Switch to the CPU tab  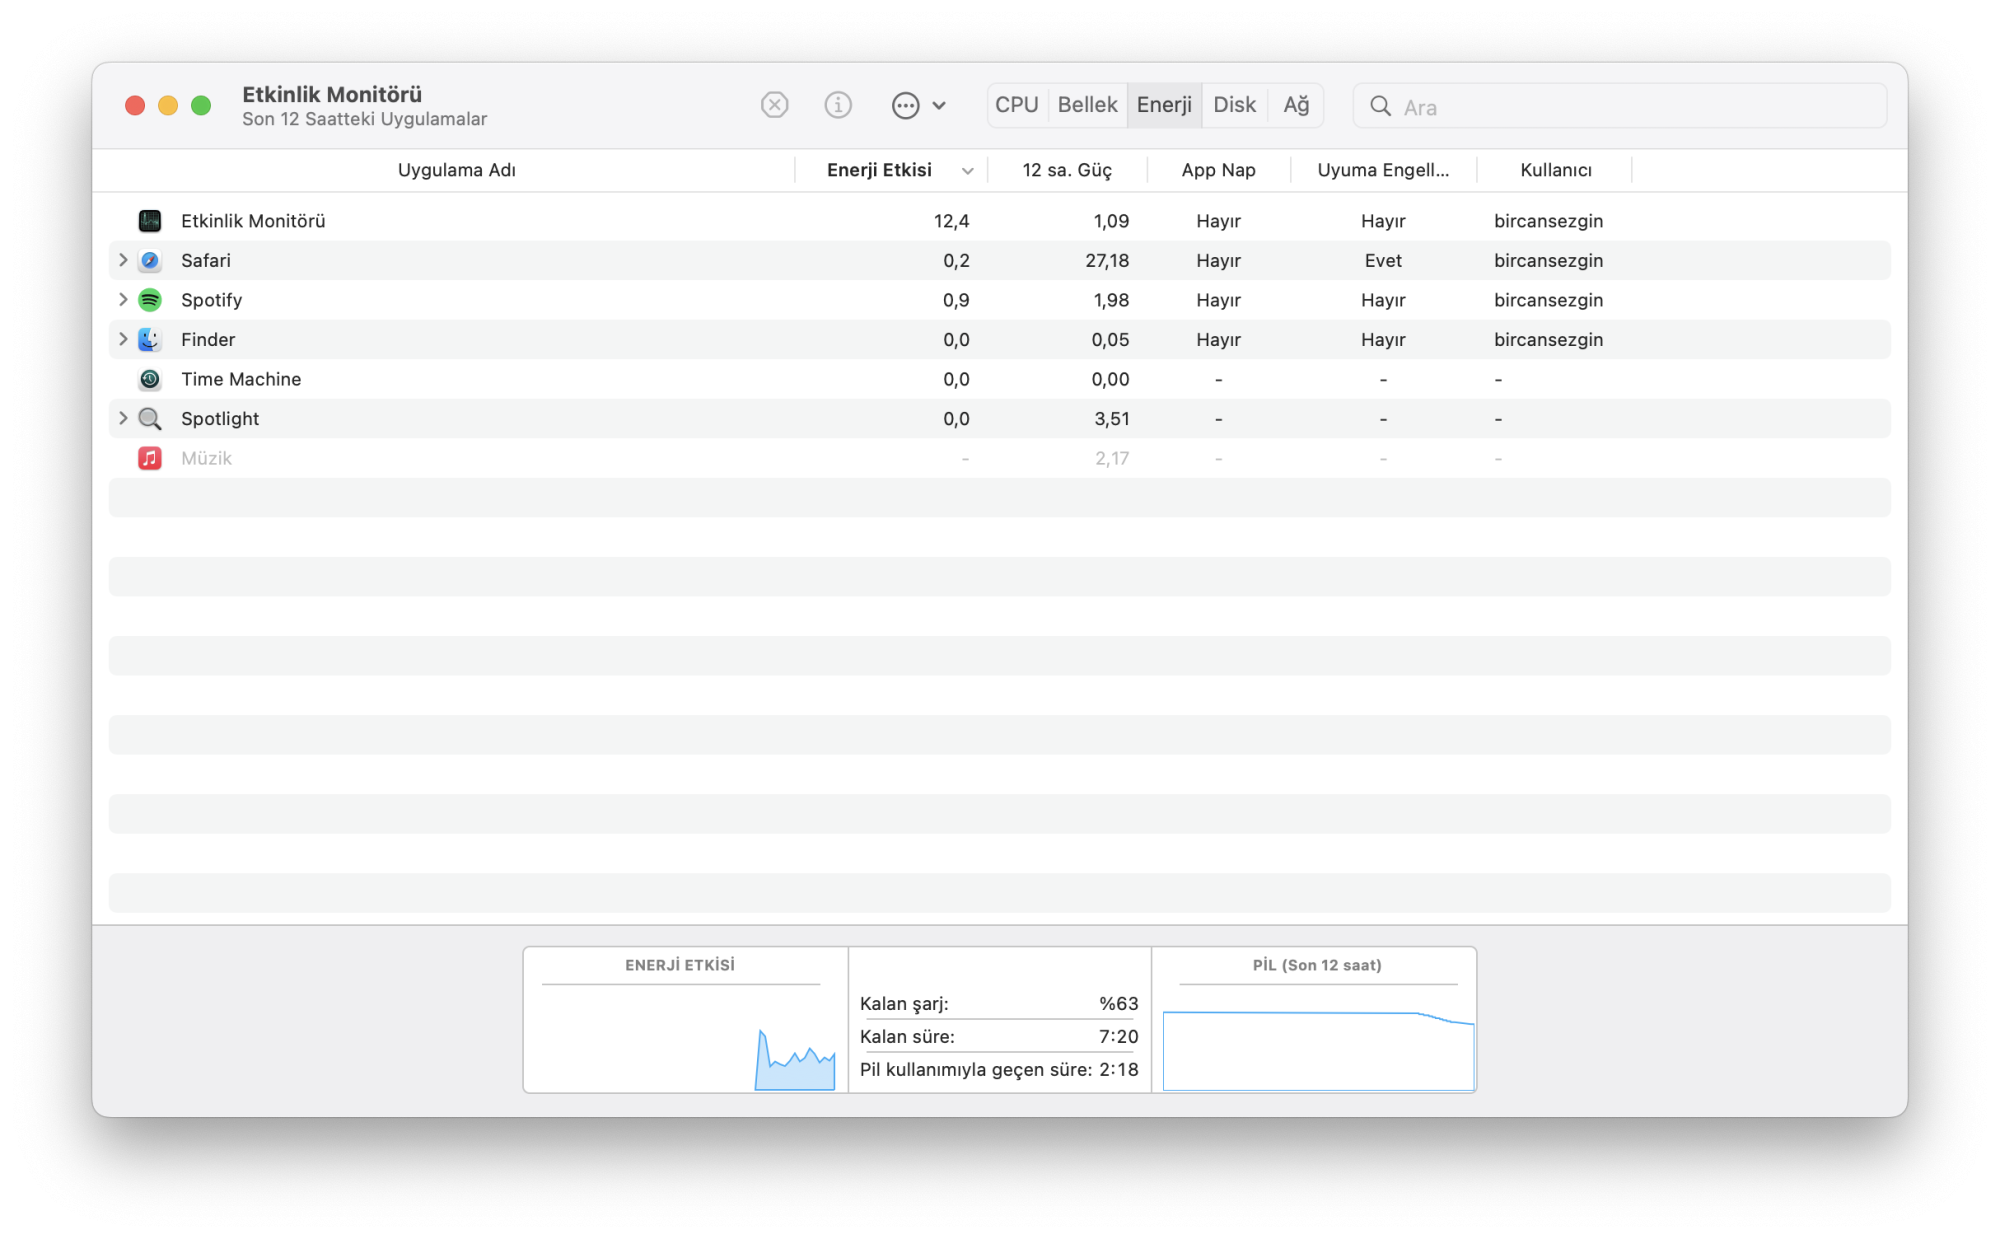tap(1016, 105)
